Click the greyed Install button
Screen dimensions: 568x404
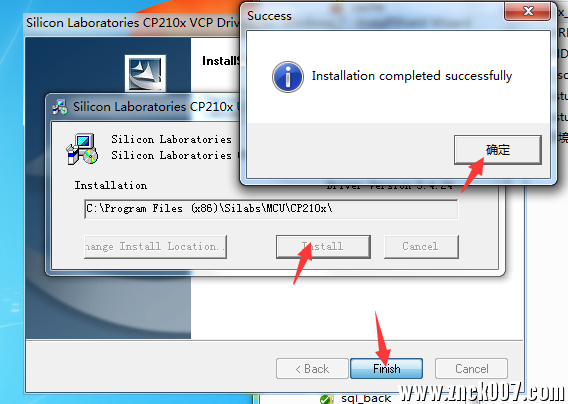323,246
